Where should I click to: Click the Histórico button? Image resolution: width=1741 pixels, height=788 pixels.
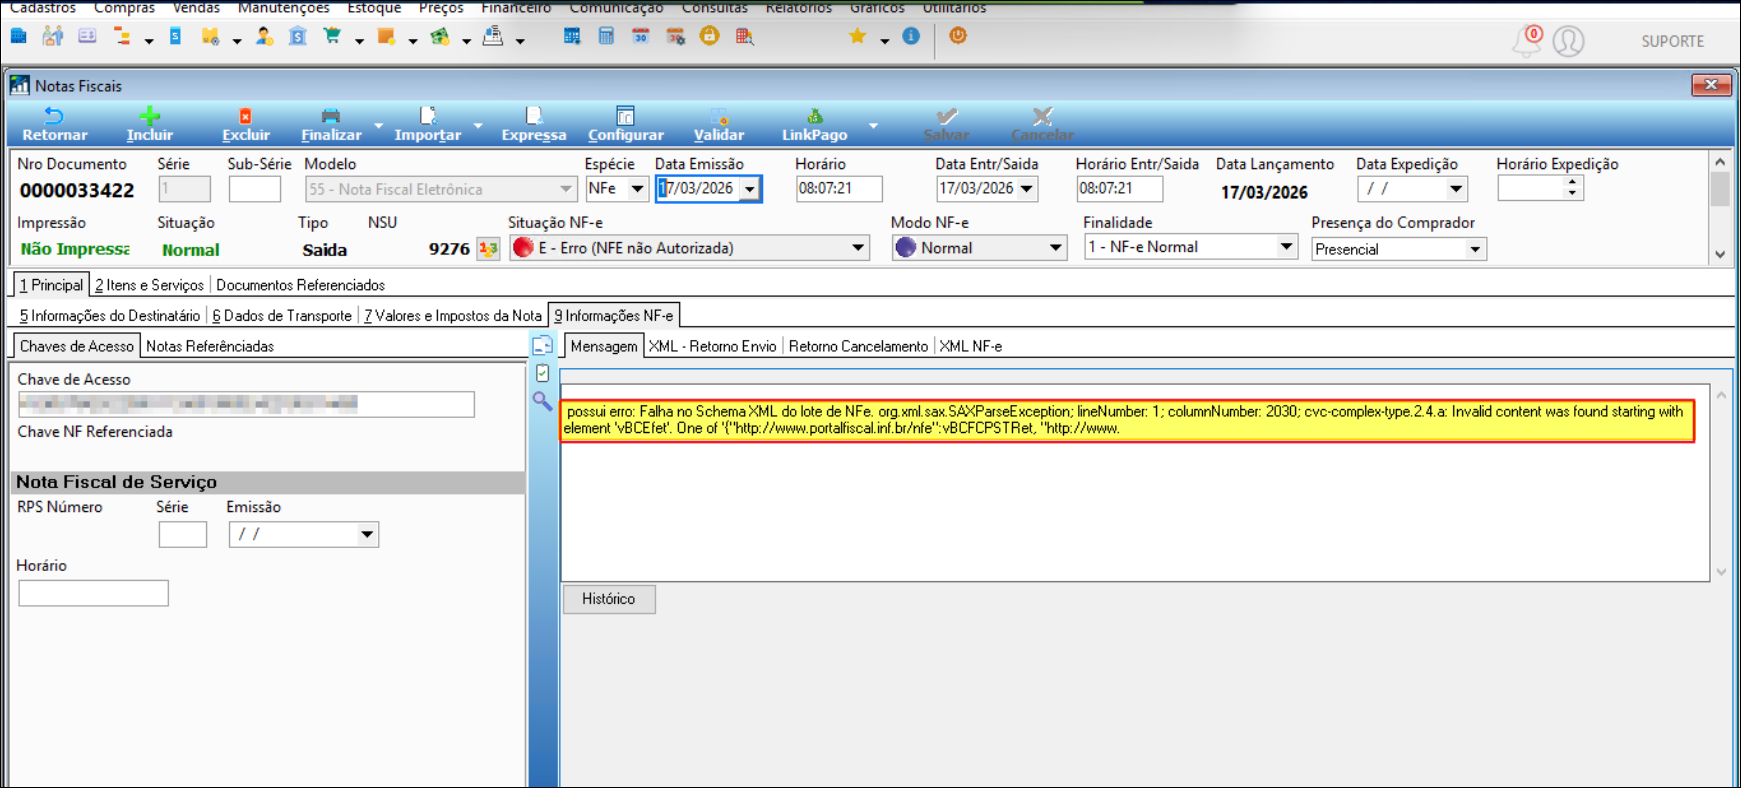tap(608, 599)
